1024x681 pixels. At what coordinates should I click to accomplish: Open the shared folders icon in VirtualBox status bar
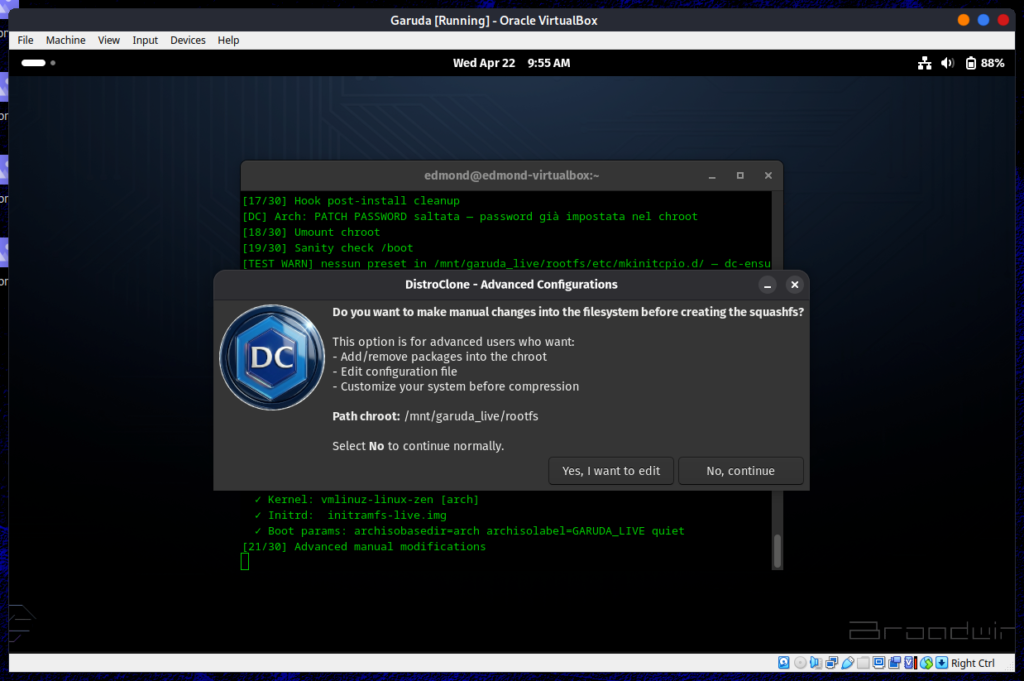coord(864,662)
